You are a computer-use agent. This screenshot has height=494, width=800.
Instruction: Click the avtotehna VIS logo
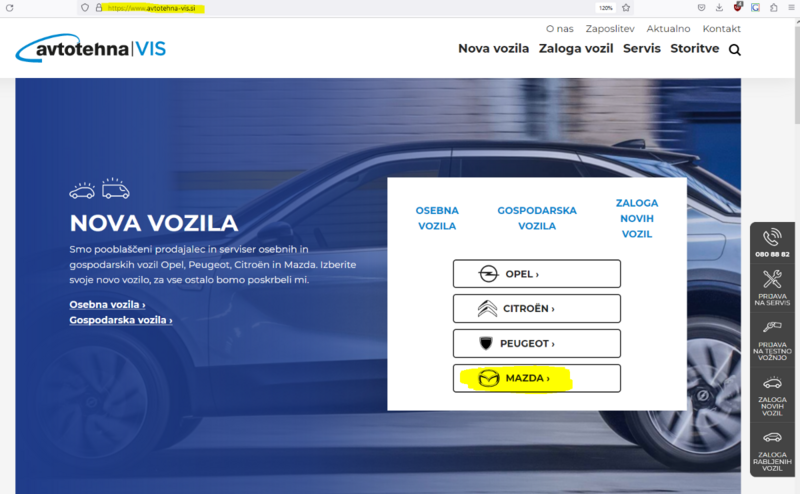click(90, 48)
